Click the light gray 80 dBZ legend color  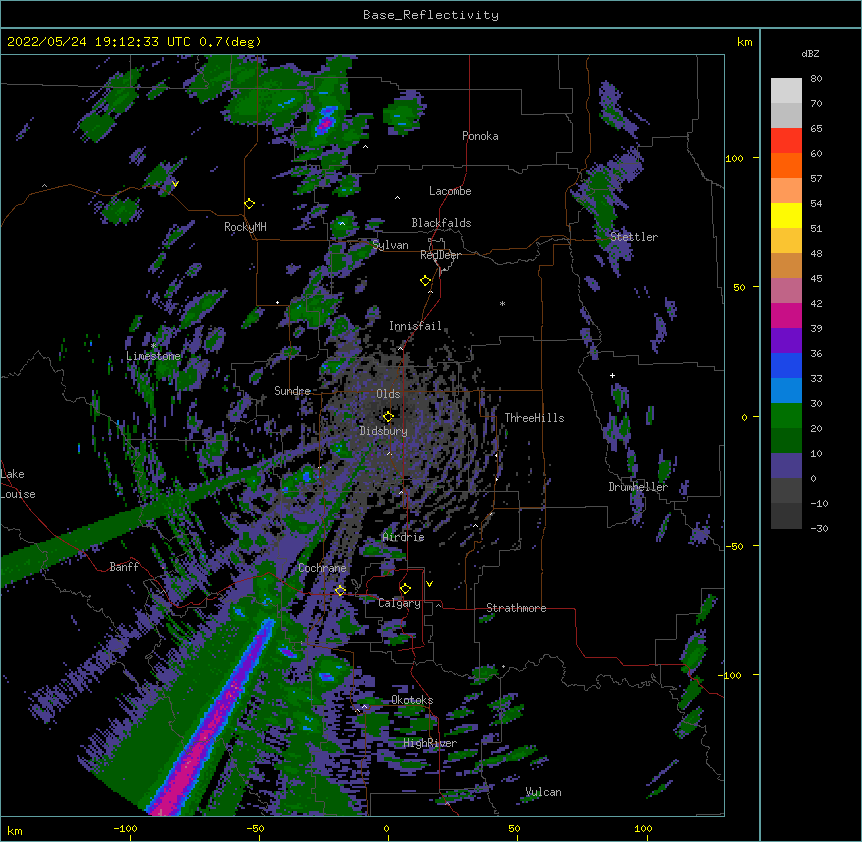[x=786, y=90]
